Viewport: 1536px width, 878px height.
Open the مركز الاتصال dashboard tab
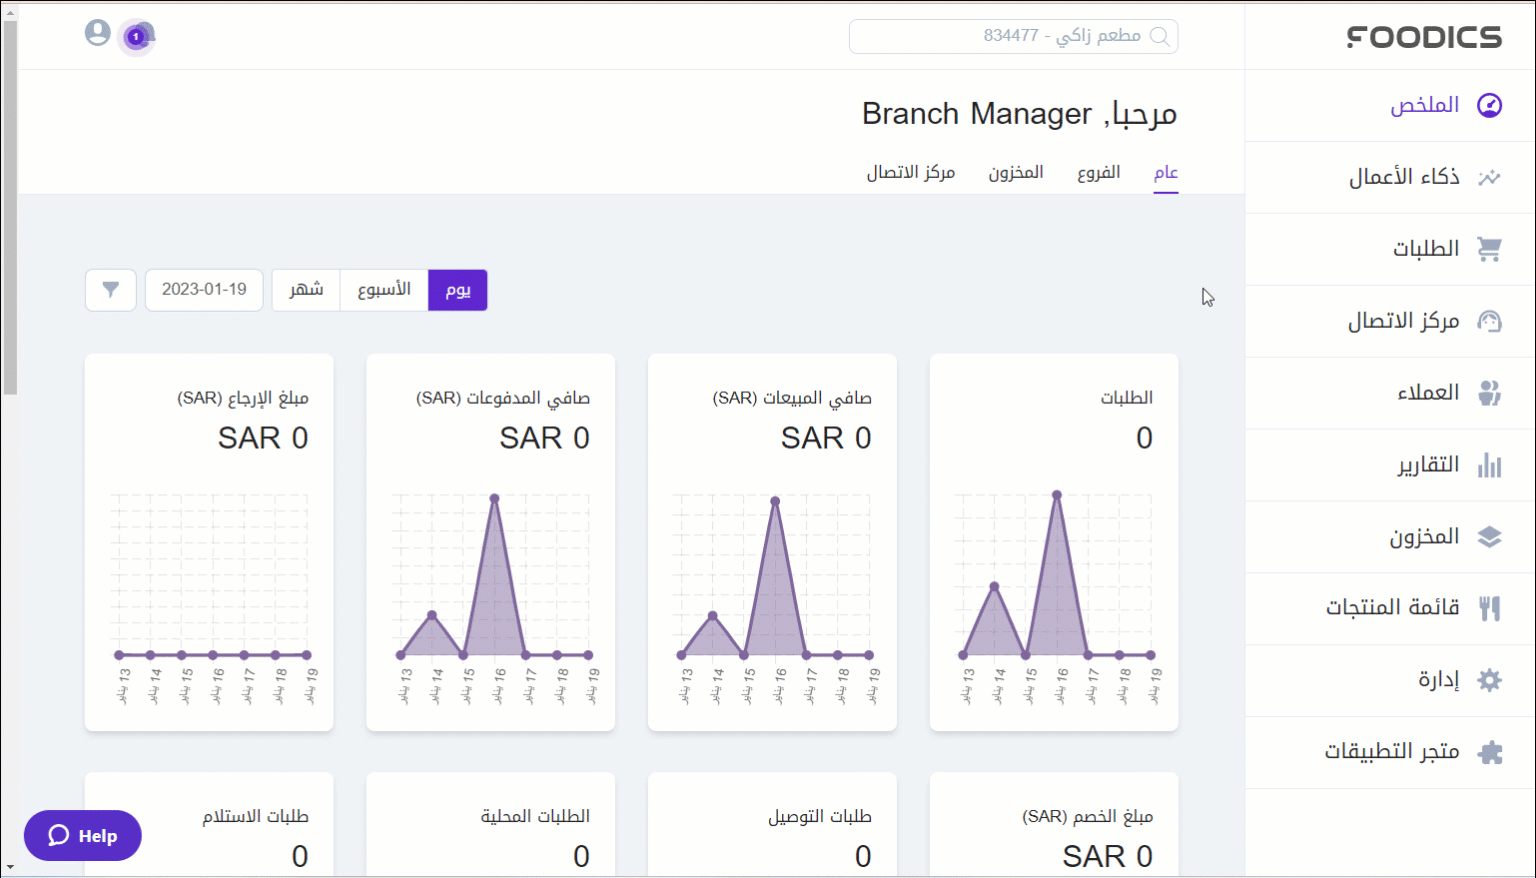(911, 172)
